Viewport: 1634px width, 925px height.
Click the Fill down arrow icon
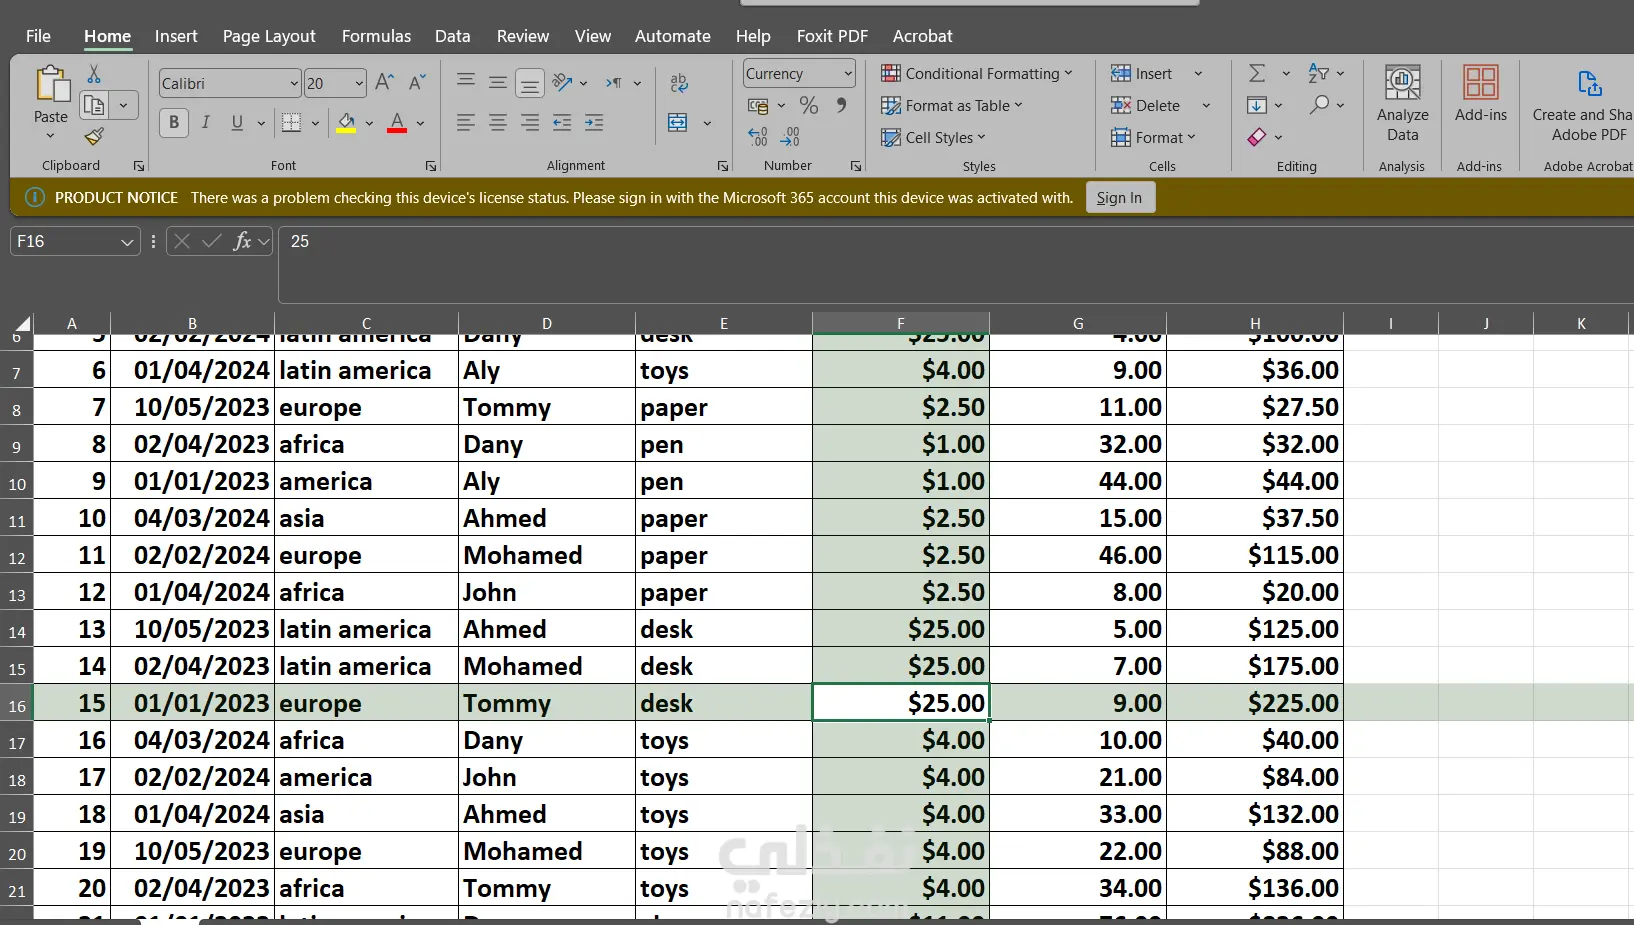[1257, 105]
